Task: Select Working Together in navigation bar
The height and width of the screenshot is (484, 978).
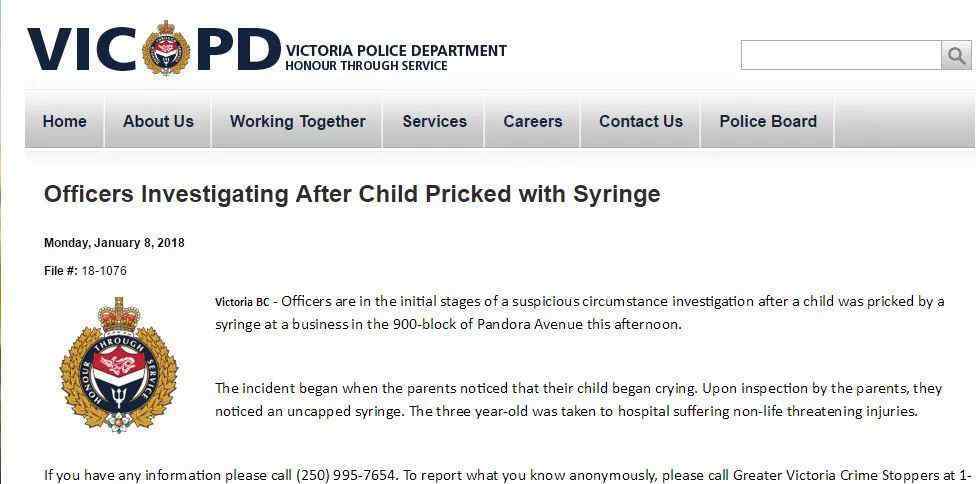Action: pyautogui.click(x=298, y=121)
